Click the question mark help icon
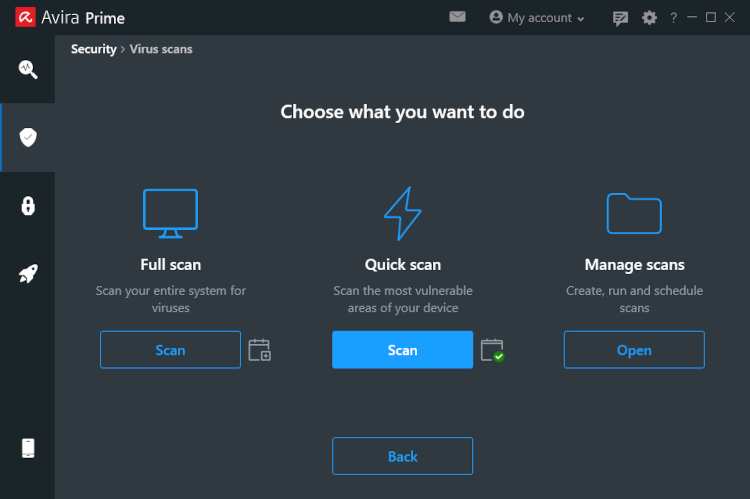 pyautogui.click(x=674, y=18)
